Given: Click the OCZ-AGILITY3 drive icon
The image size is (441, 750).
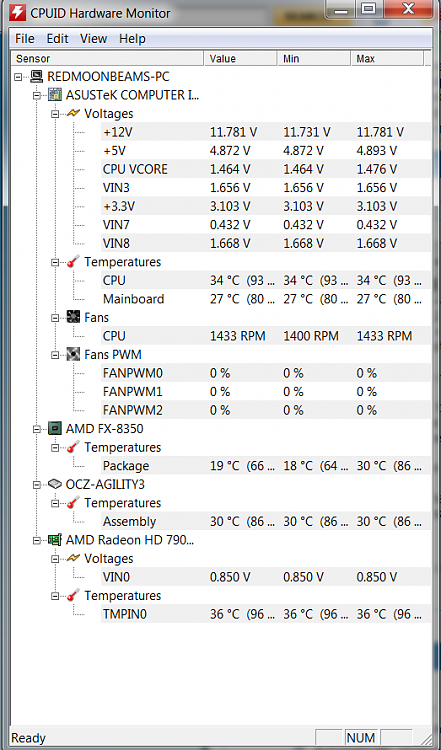Looking at the screenshot, I should (55, 485).
